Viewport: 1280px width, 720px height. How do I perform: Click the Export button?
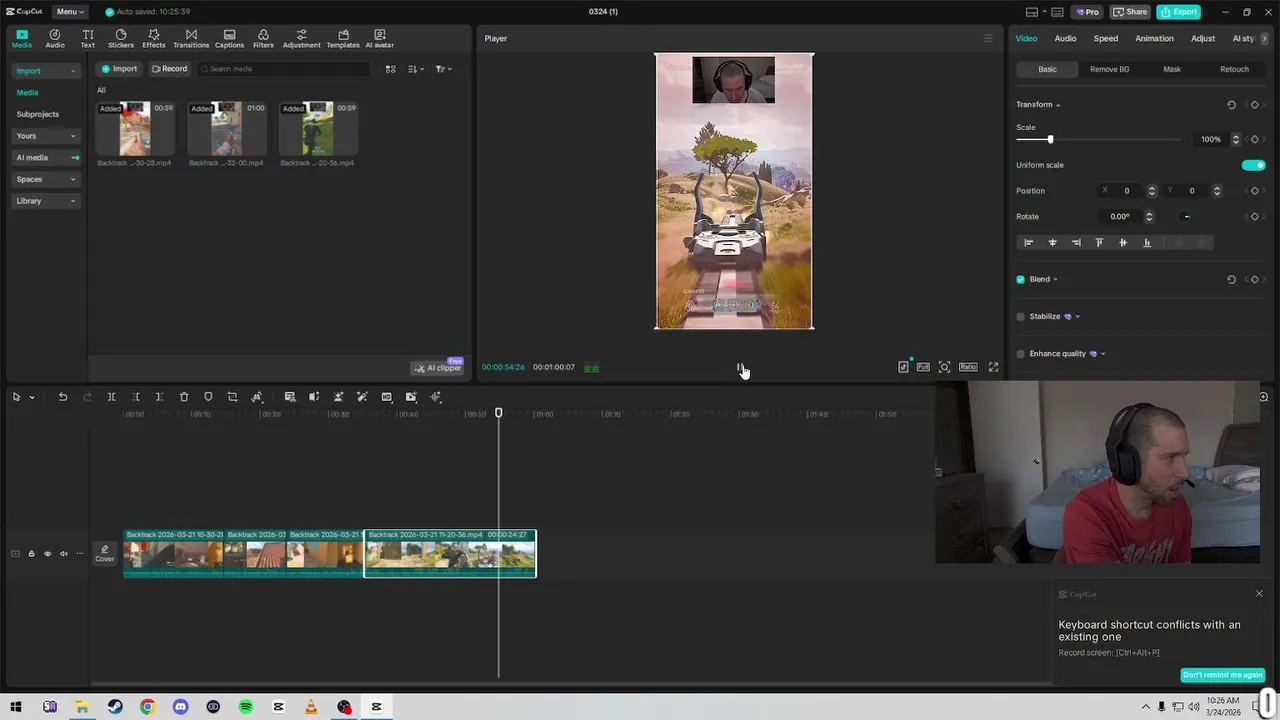pos(1179,12)
